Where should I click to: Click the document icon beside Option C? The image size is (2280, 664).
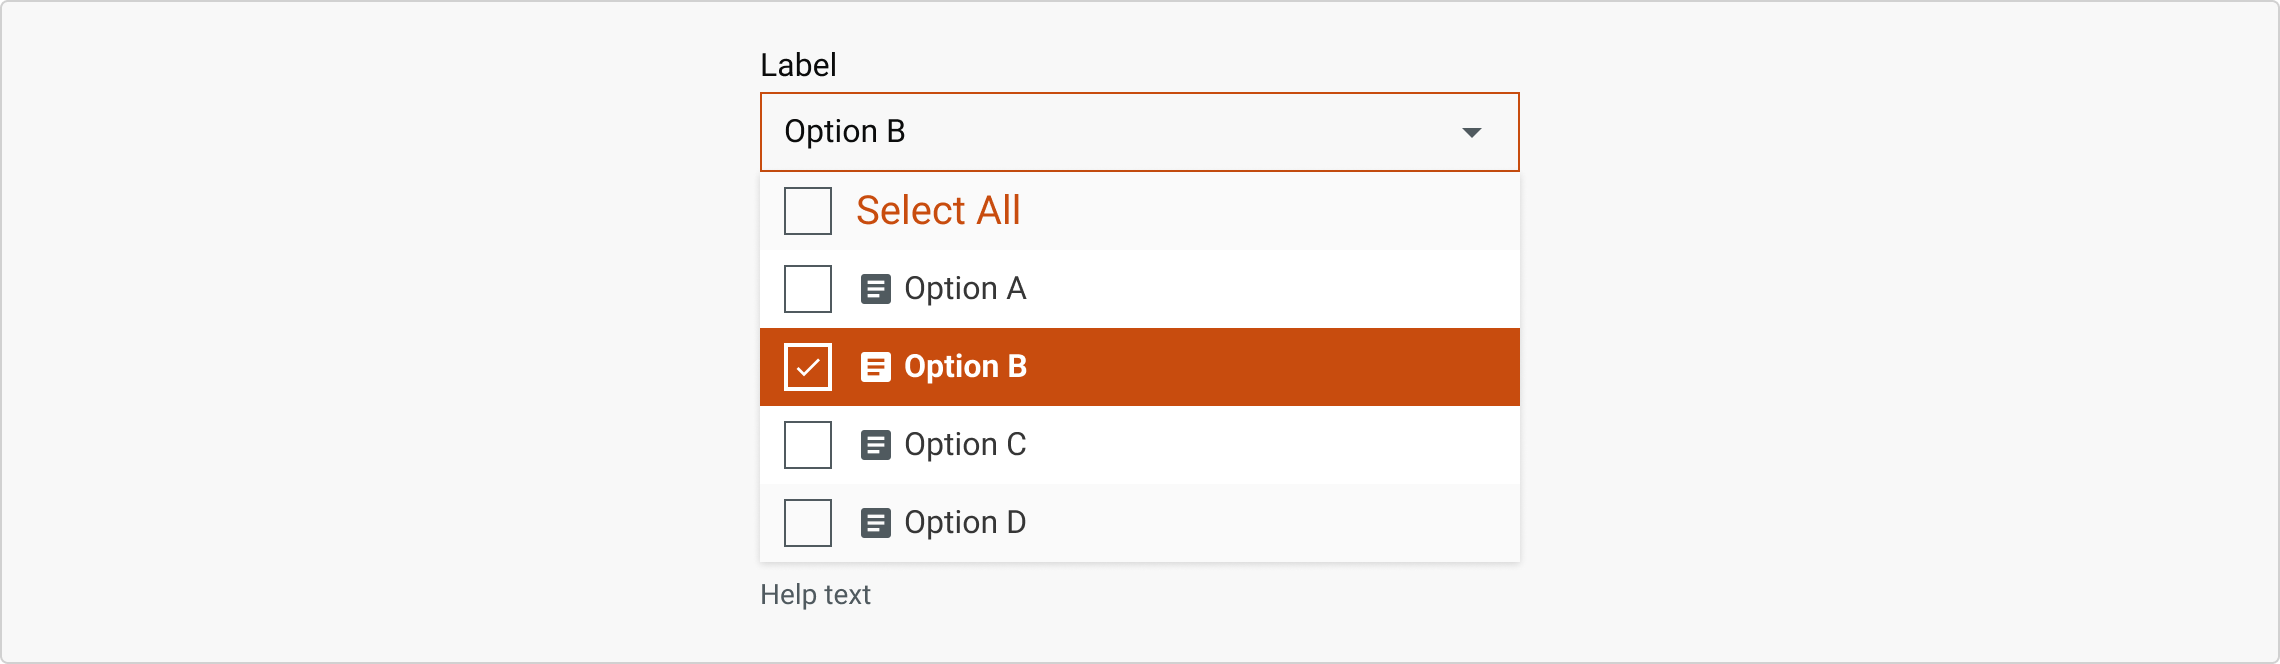[875, 445]
